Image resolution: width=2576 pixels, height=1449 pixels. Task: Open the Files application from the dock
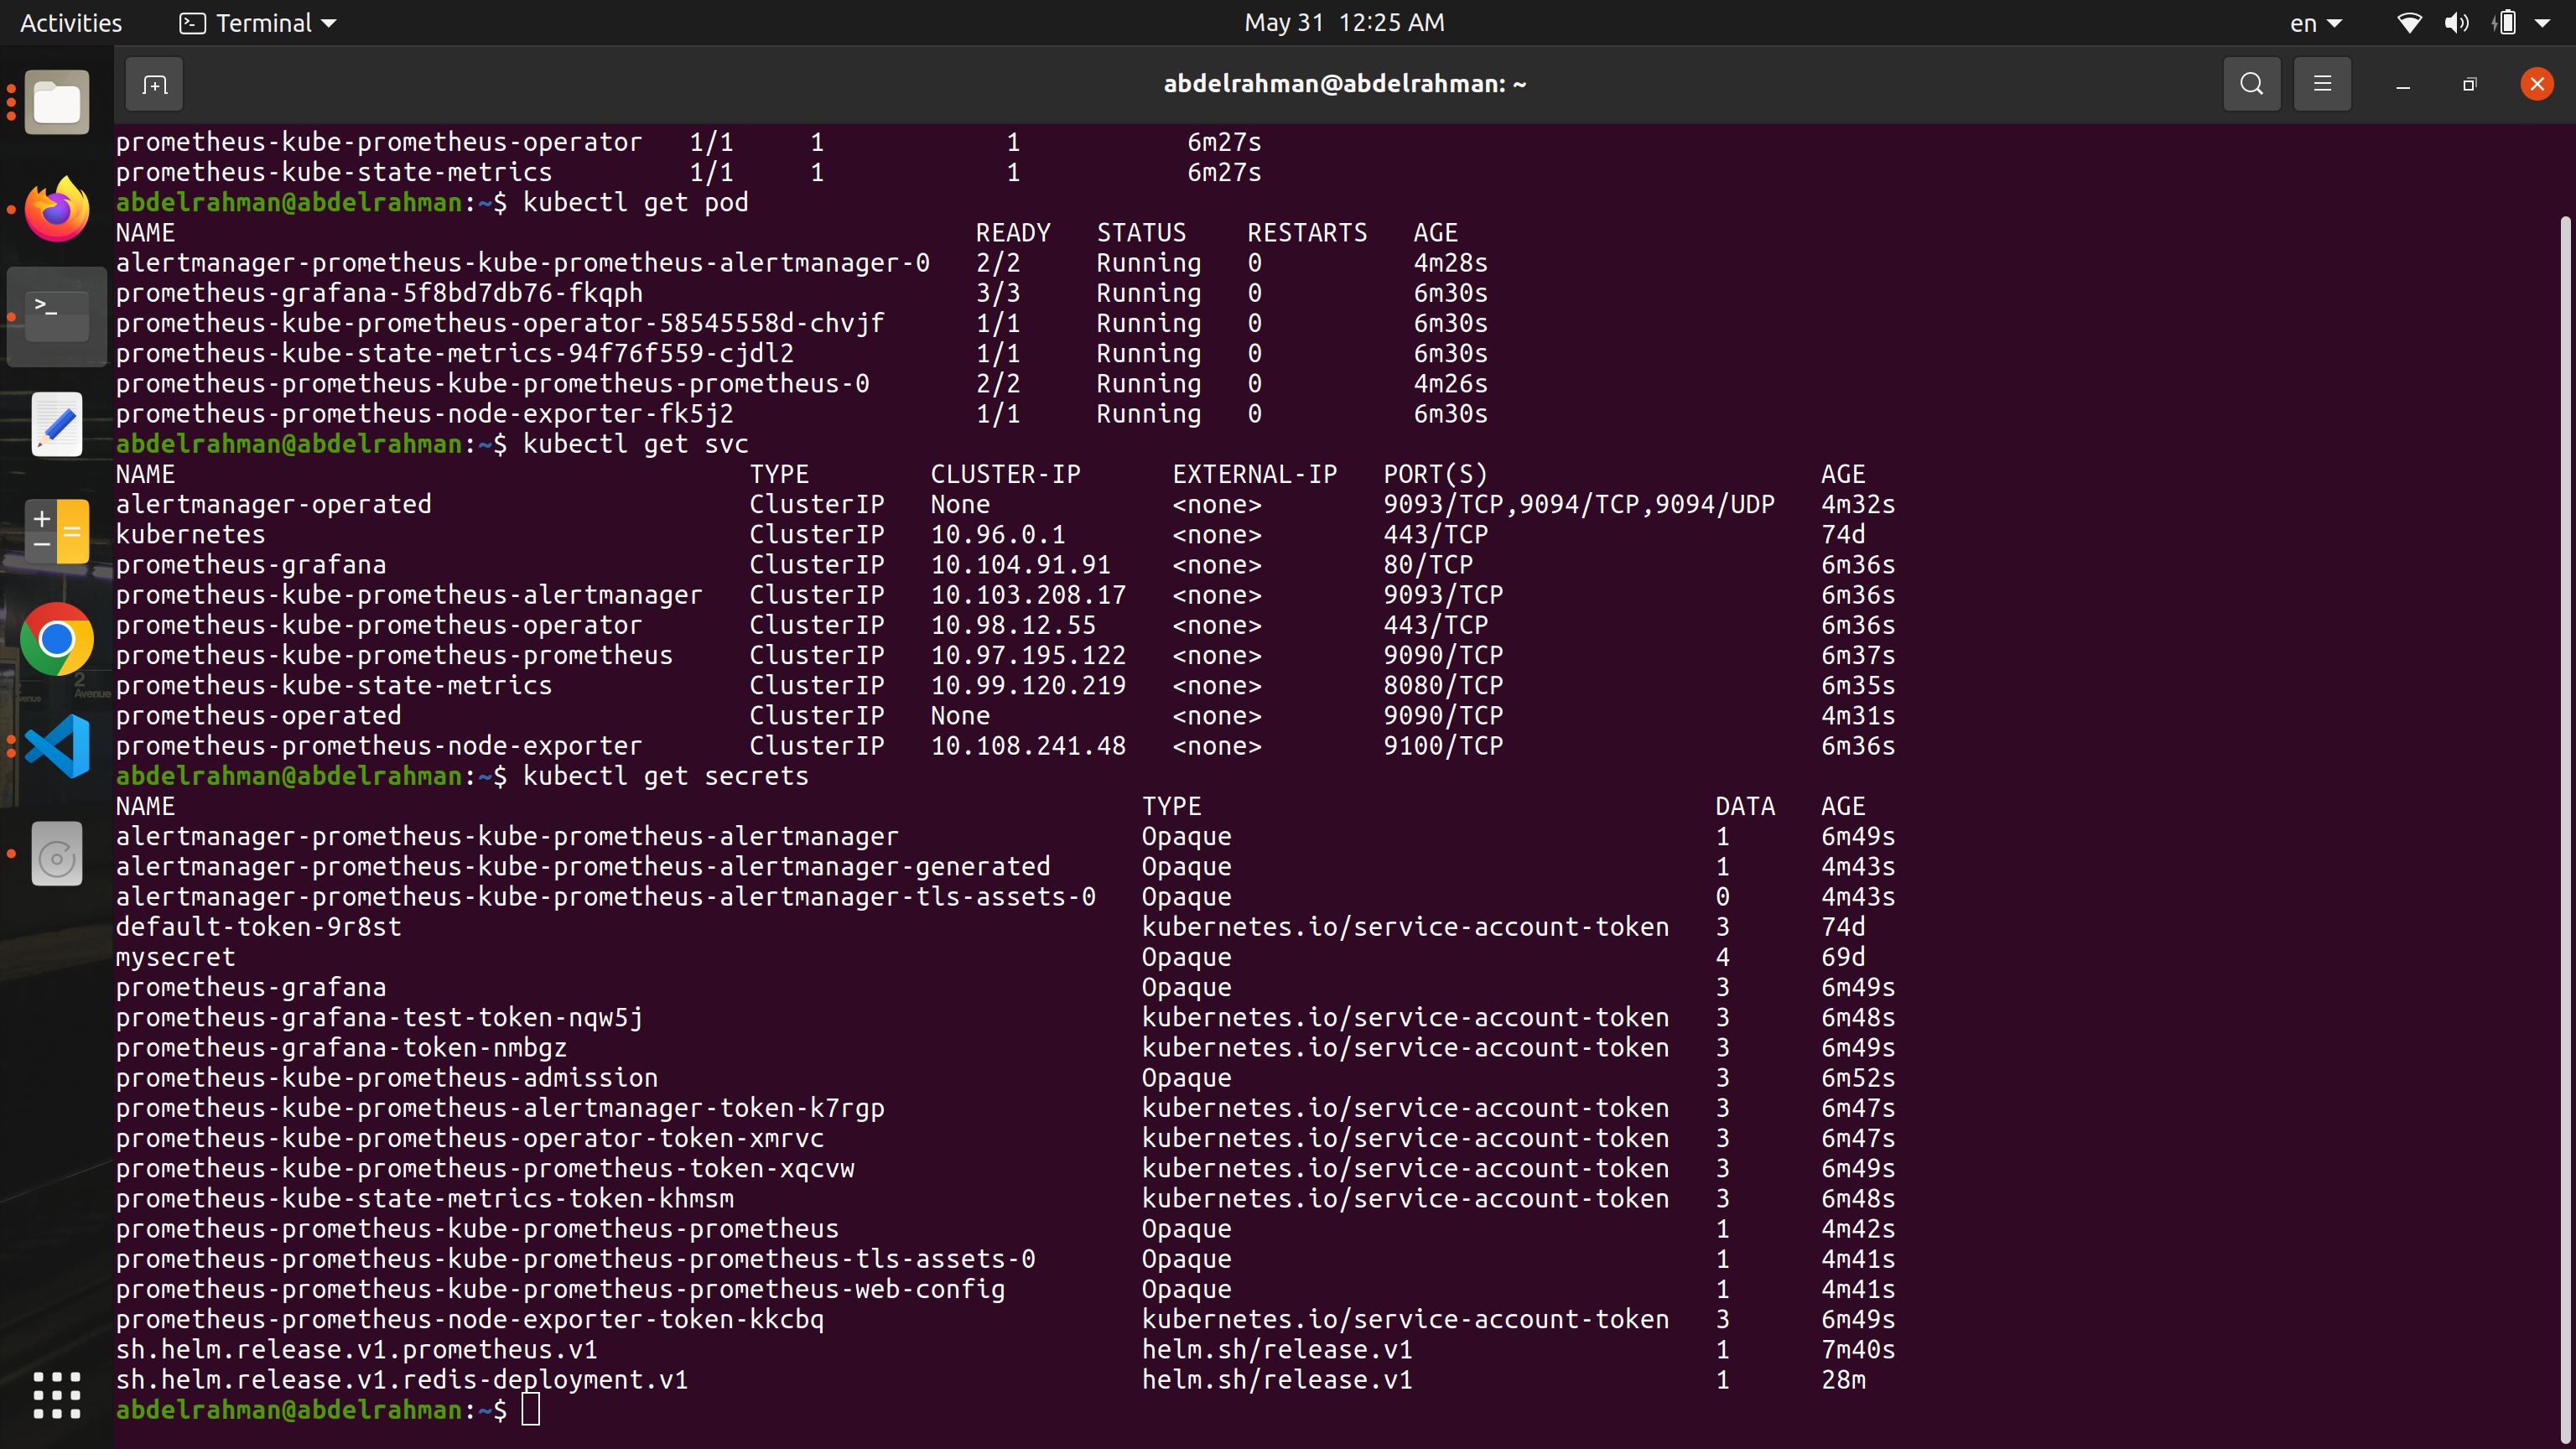pos(56,101)
